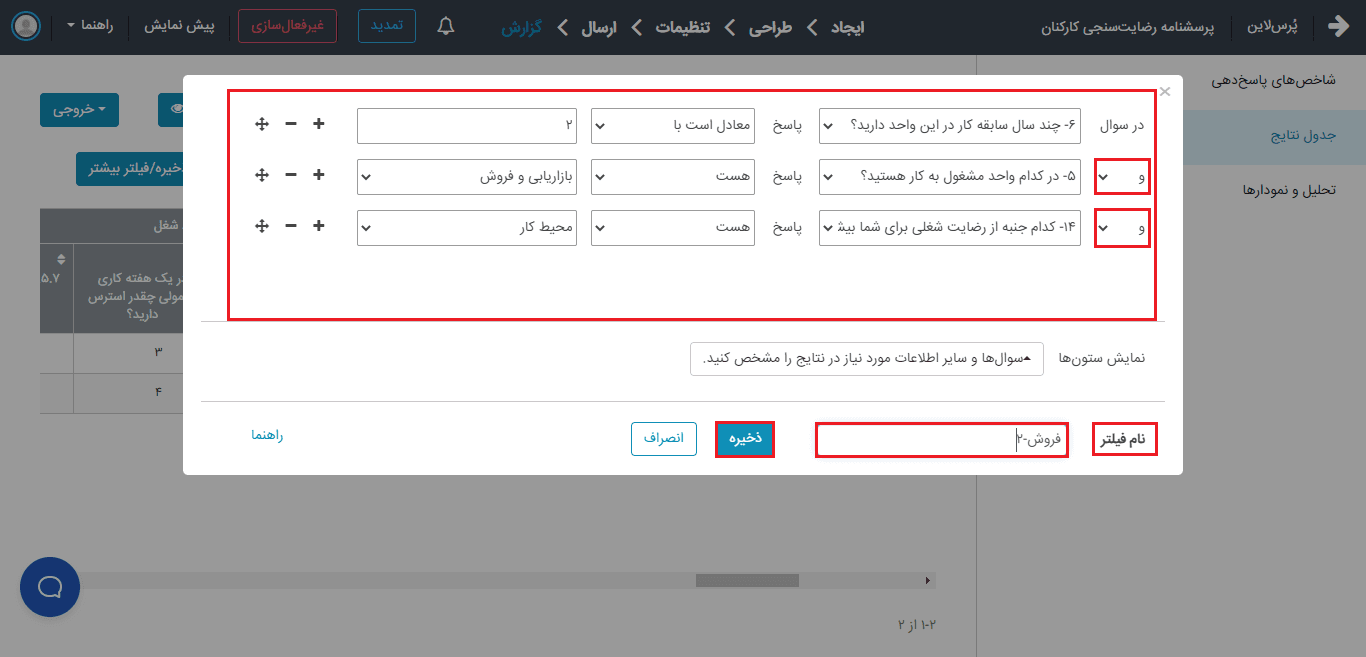The height and width of the screenshot is (657, 1366).
Task: Click the 'راهنما' help link in dialog
Action: coord(267,436)
